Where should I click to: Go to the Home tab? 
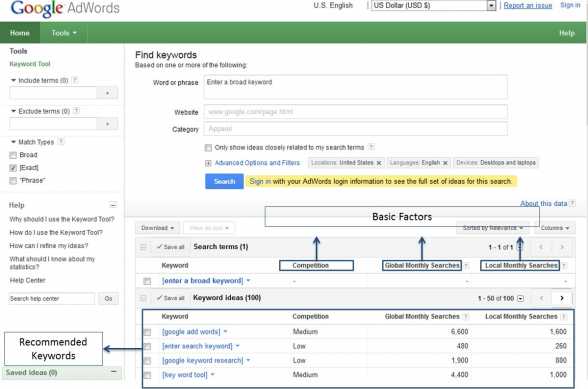click(20, 33)
